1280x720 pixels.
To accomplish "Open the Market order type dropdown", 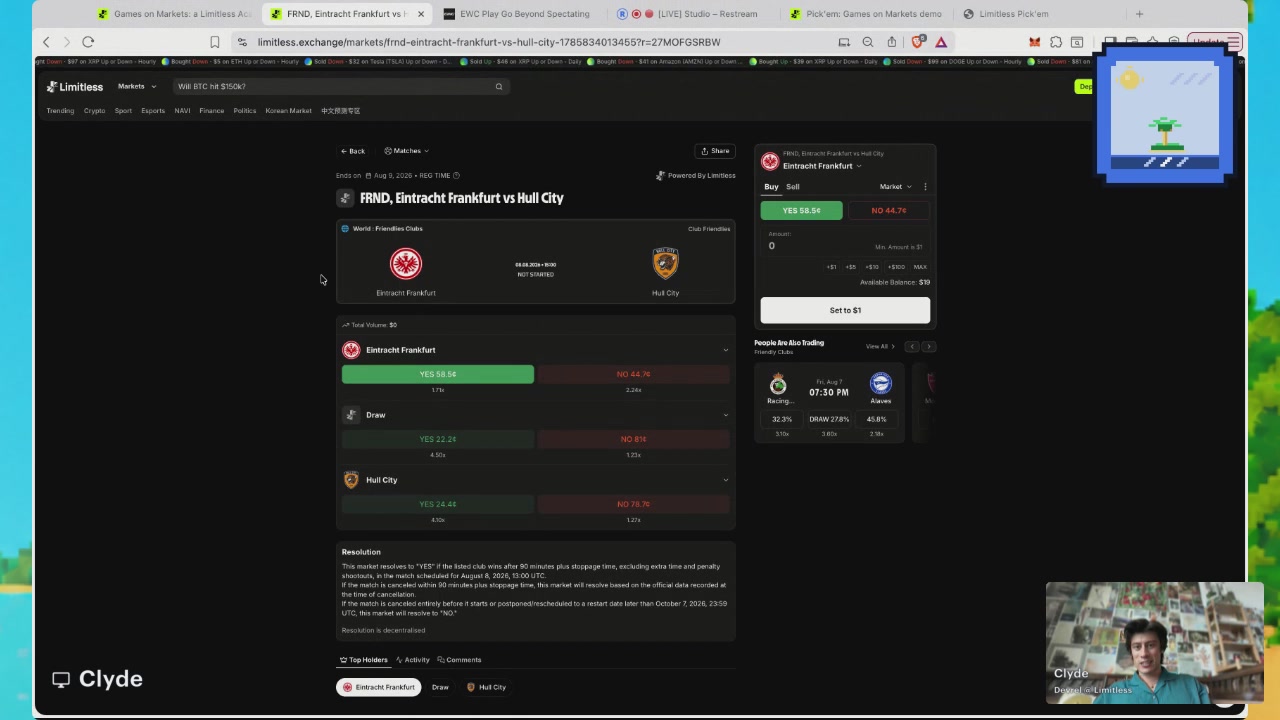I will click(895, 187).
